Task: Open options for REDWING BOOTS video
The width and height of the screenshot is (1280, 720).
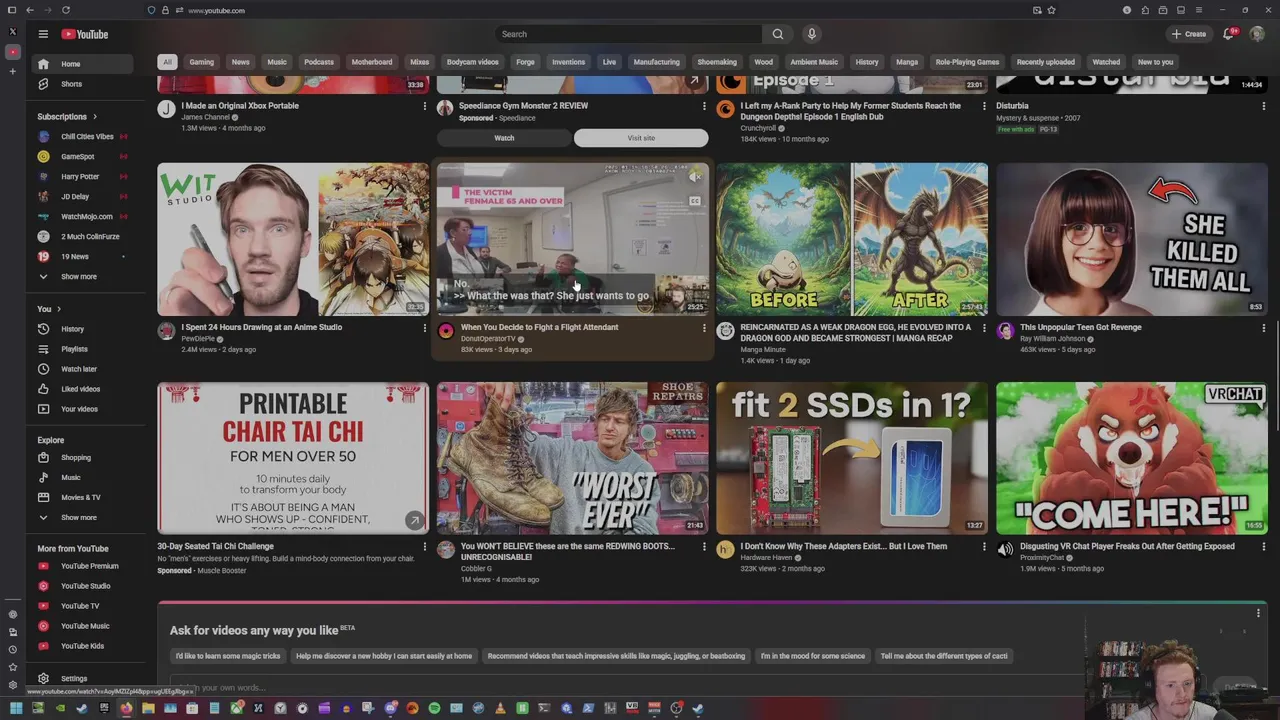Action: 704,547
